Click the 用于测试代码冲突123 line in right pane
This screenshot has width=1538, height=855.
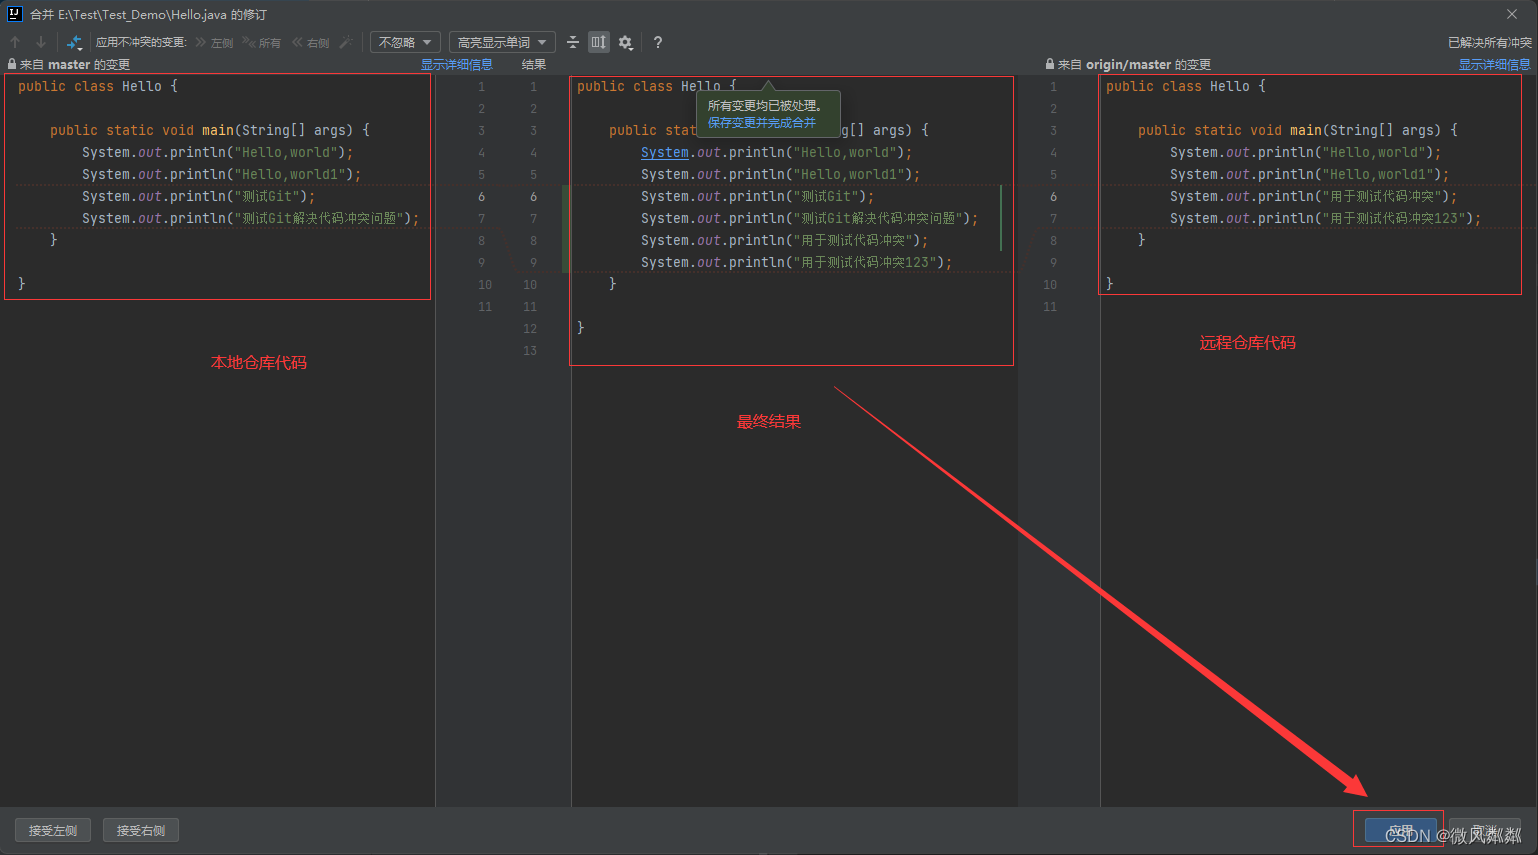pyautogui.click(x=1325, y=218)
